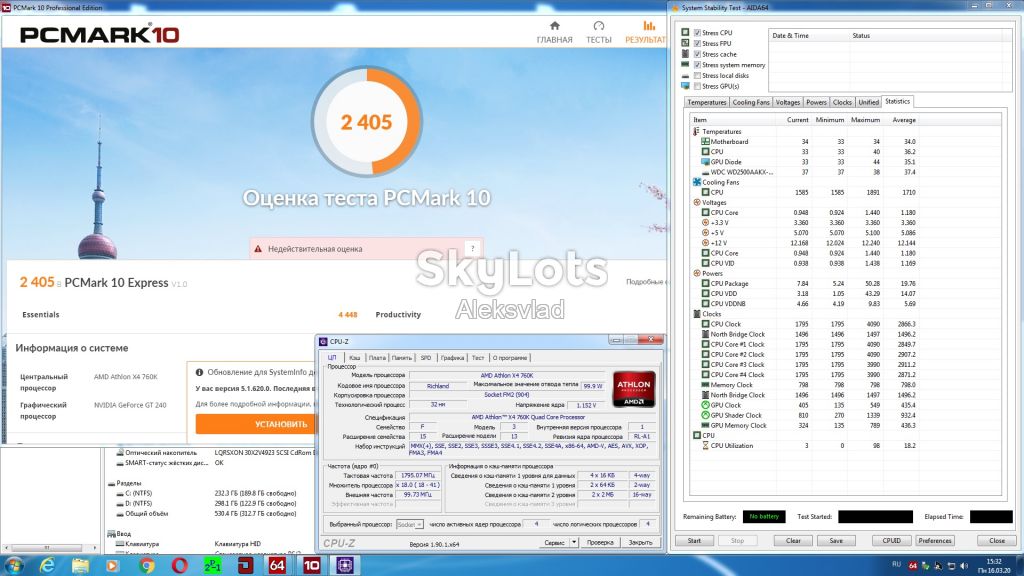Screen dimensions: 1024x576
Task: Uncheck the Stress system memory checkbox
Action: pyautogui.click(x=697, y=65)
